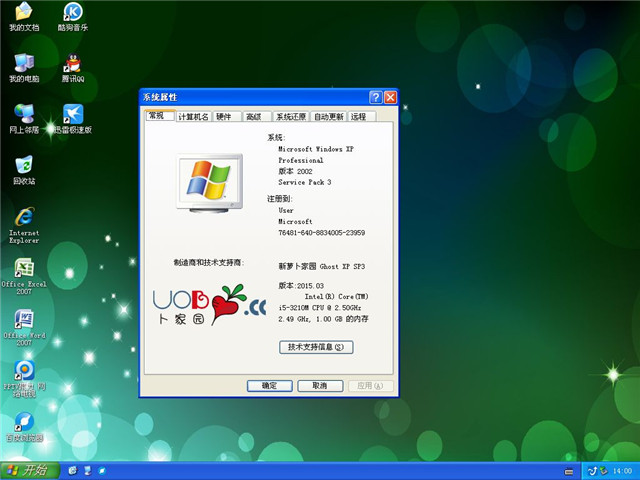Click the help question mark in 系统属性 title bar

(376, 97)
